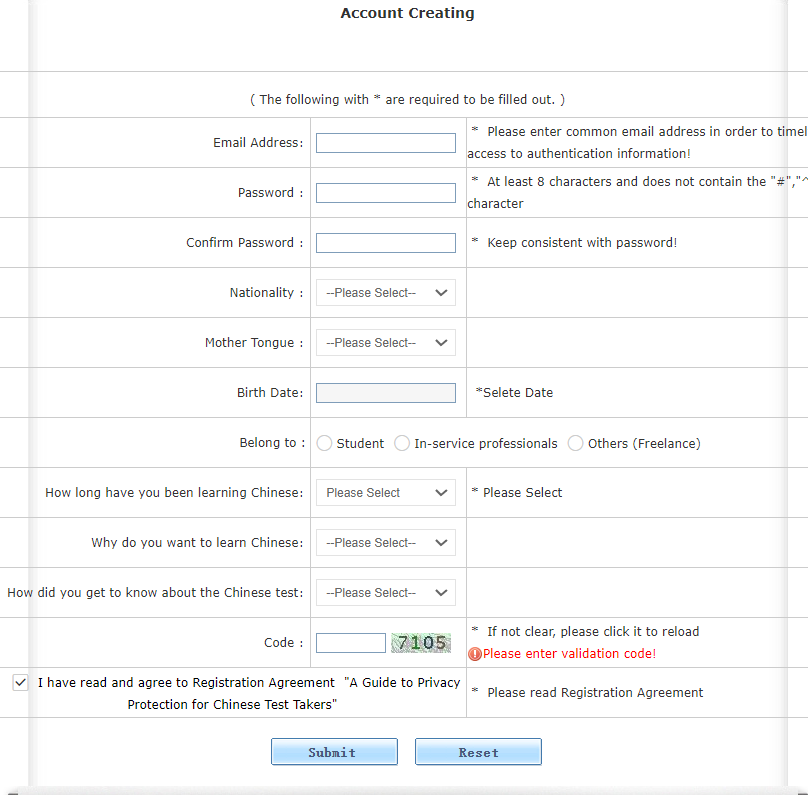The height and width of the screenshot is (795, 808).
Task: Choose In-service professionals option
Action: click(402, 443)
